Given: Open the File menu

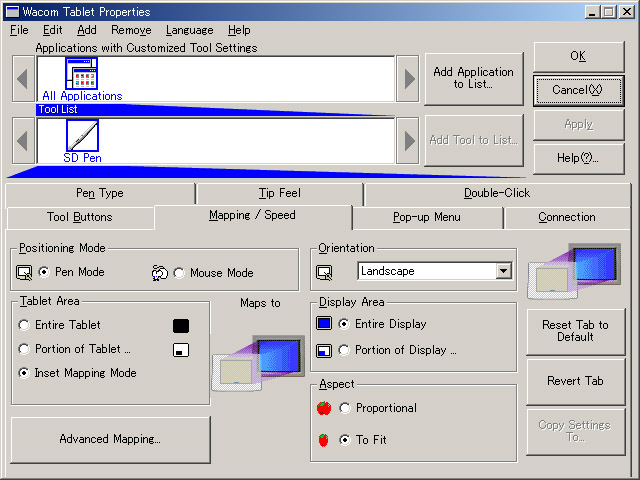Looking at the screenshot, I should (x=19, y=30).
